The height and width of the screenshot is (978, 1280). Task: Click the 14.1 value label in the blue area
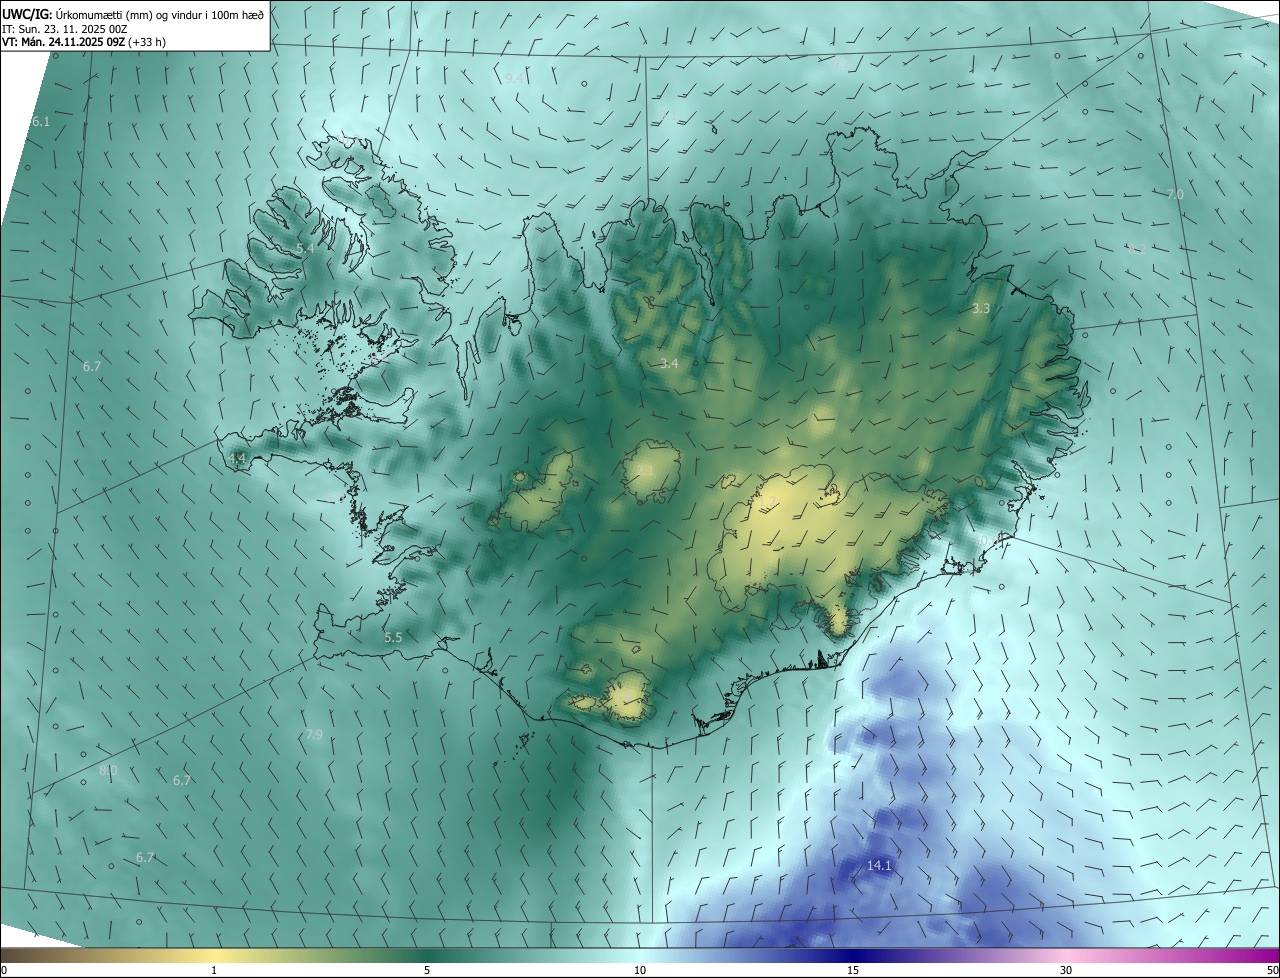(x=879, y=865)
